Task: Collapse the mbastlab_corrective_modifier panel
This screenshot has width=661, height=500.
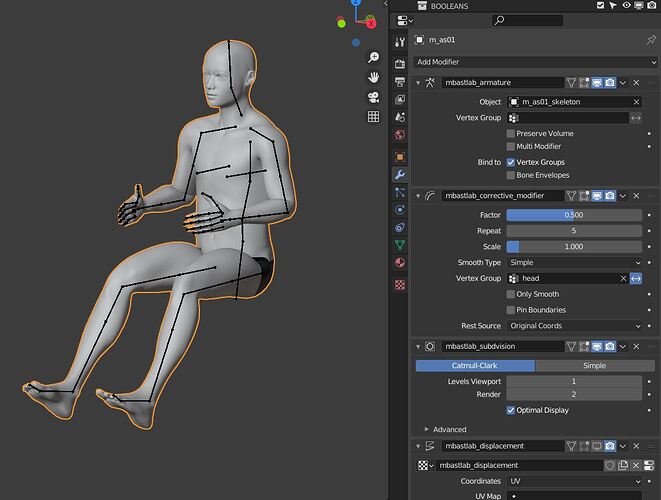Action: (418, 196)
